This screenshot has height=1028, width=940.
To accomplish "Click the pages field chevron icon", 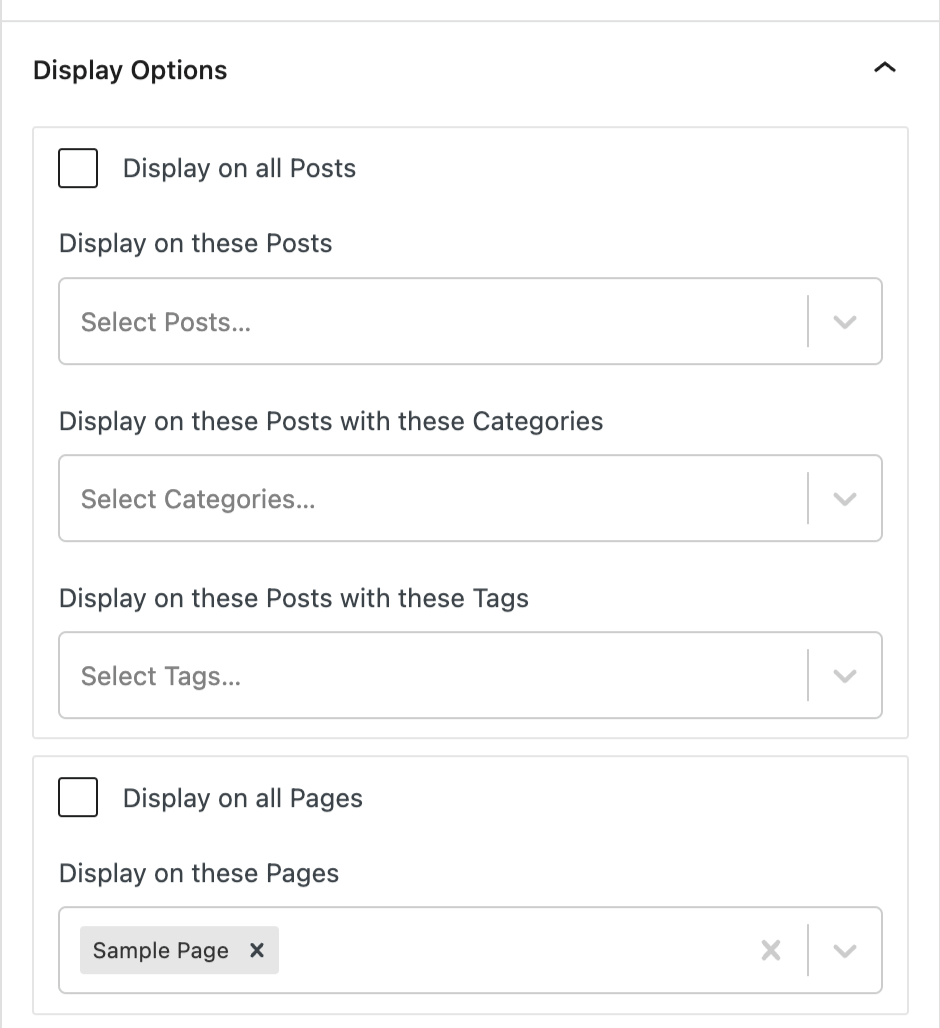I will (845, 950).
